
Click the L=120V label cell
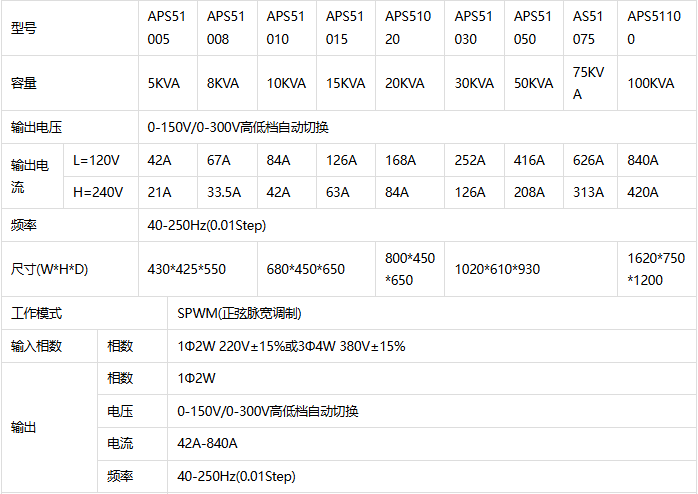pyautogui.click(x=97, y=160)
